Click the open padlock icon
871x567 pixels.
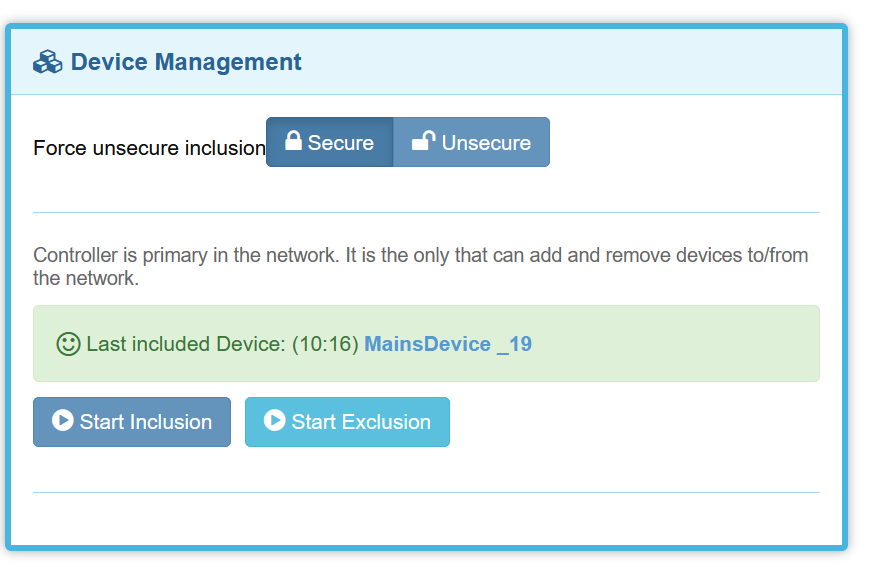coord(423,141)
